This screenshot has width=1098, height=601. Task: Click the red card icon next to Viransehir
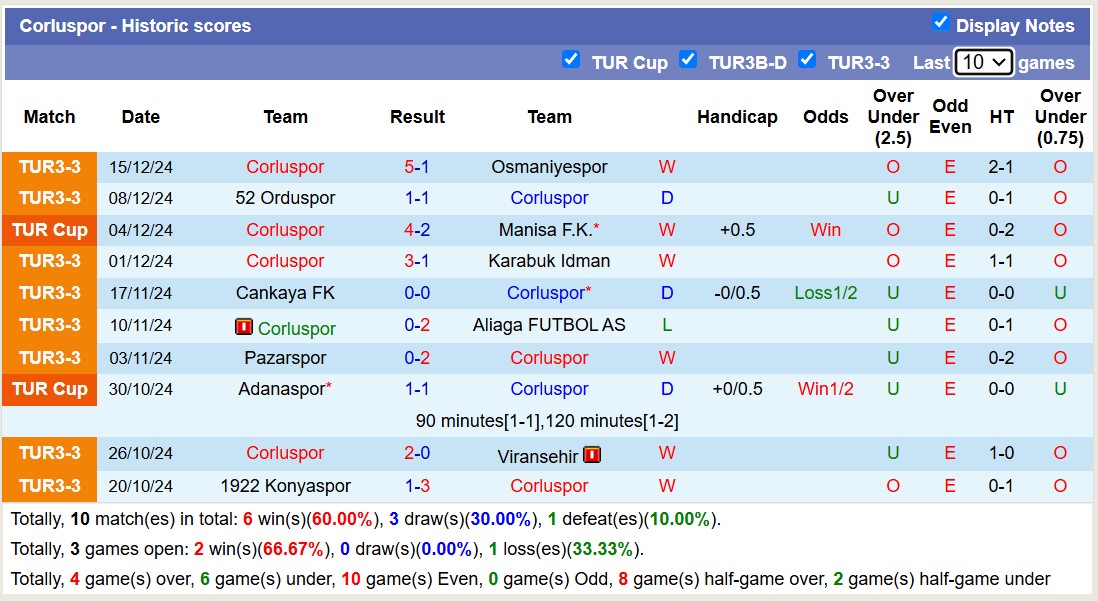tap(594, 454)
